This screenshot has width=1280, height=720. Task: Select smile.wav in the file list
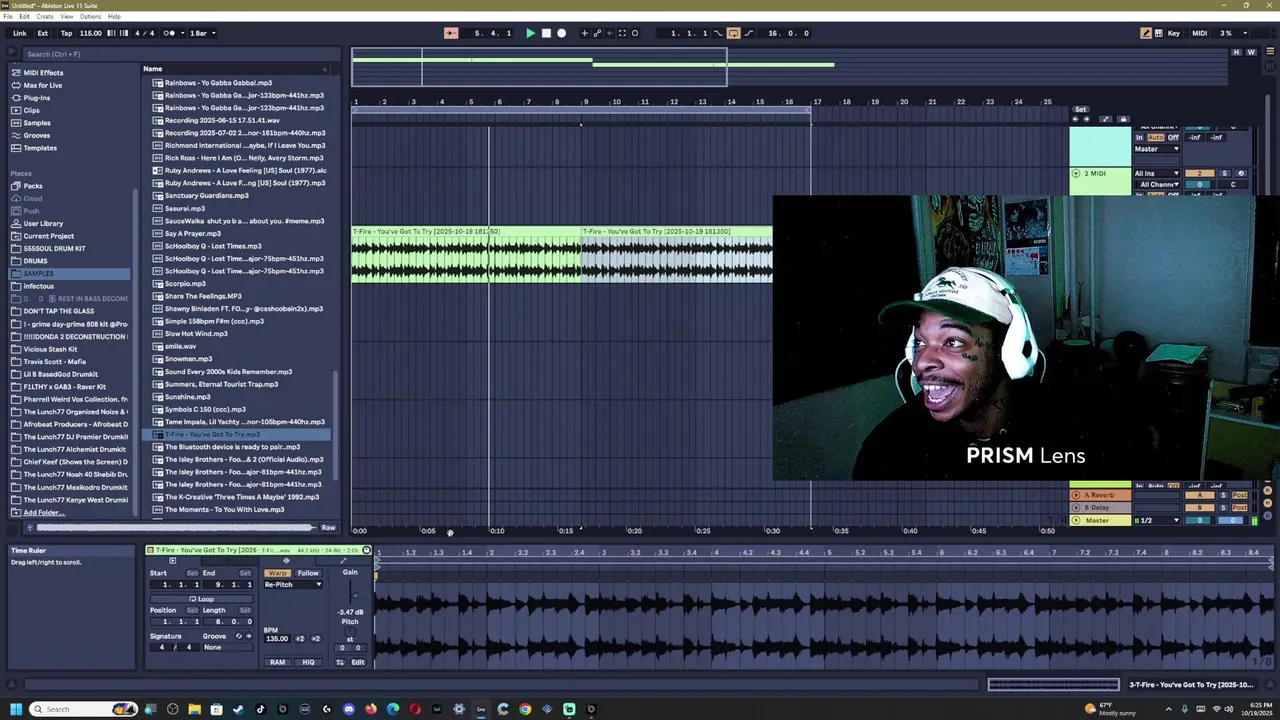(x=180, y=346)
